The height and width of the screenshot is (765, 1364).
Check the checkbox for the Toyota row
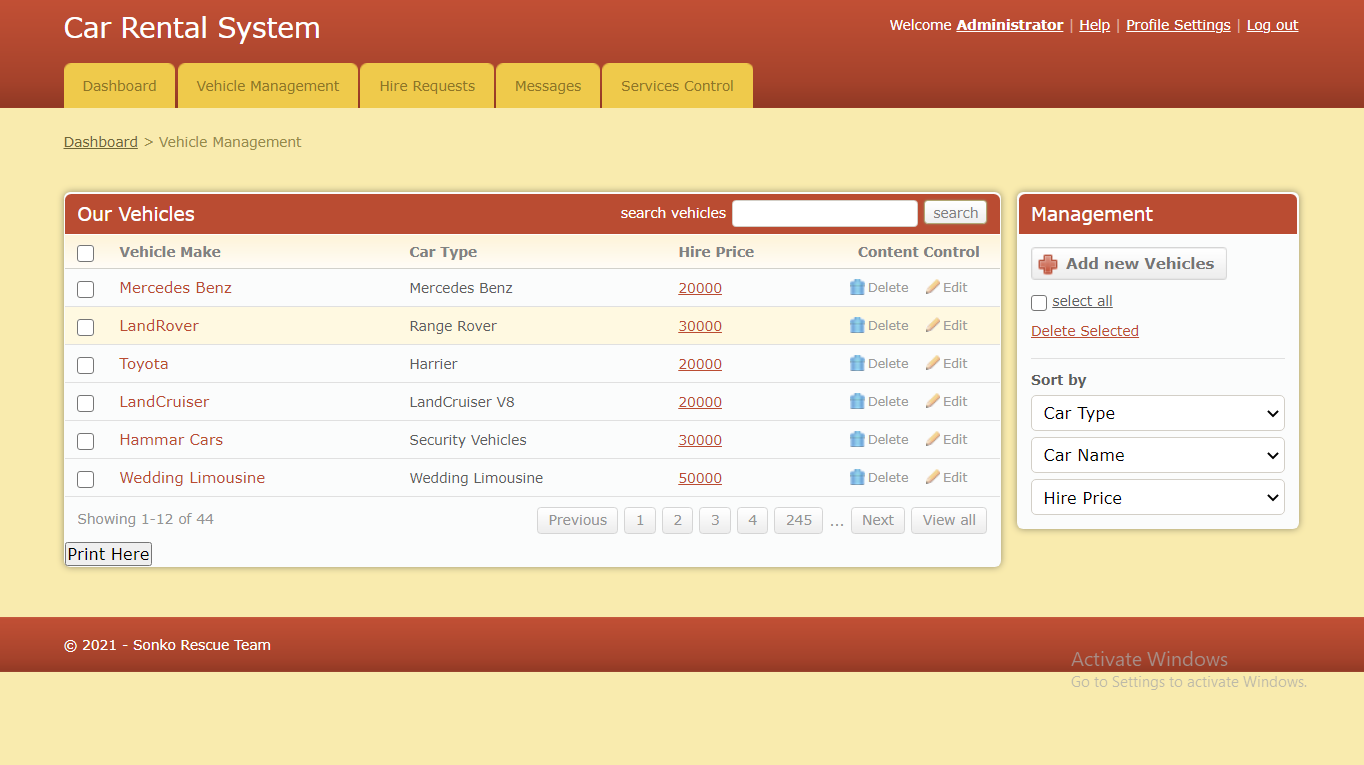85,365
